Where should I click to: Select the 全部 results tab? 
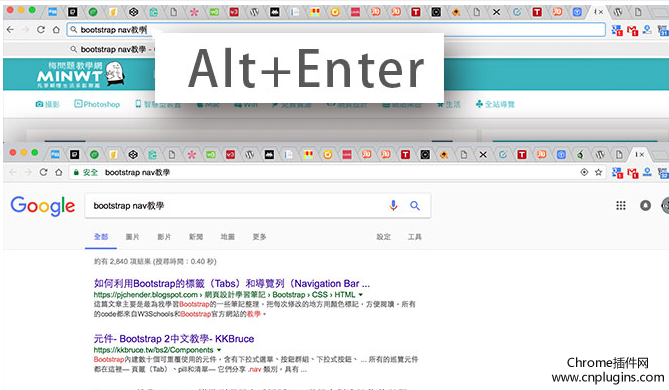[101, 237]
